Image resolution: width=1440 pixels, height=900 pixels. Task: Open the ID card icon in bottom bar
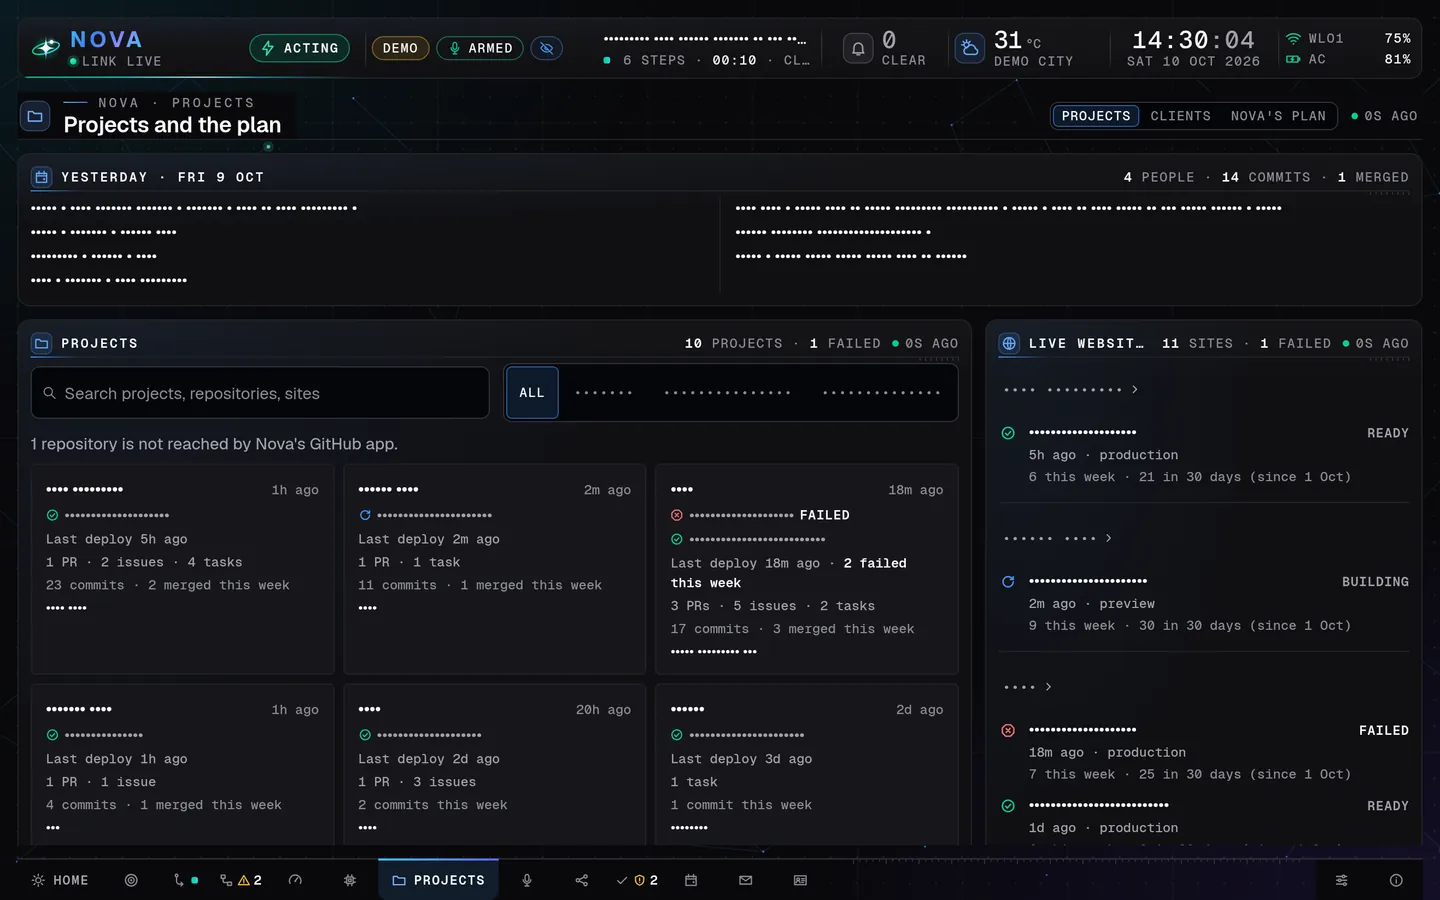click(800, 880)
